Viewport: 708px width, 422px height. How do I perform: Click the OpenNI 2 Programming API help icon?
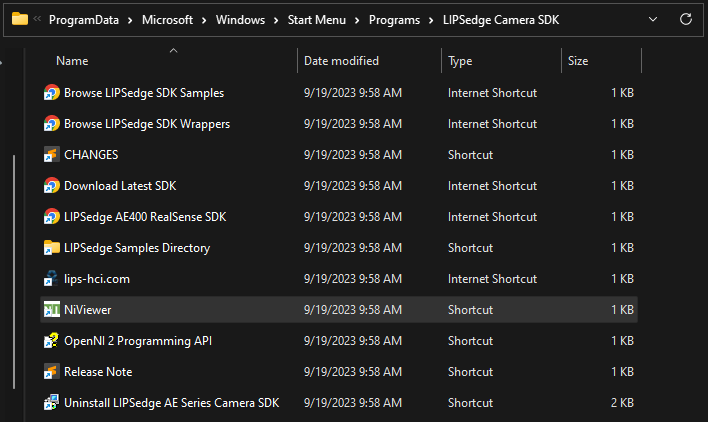click(x=51, y=341)
